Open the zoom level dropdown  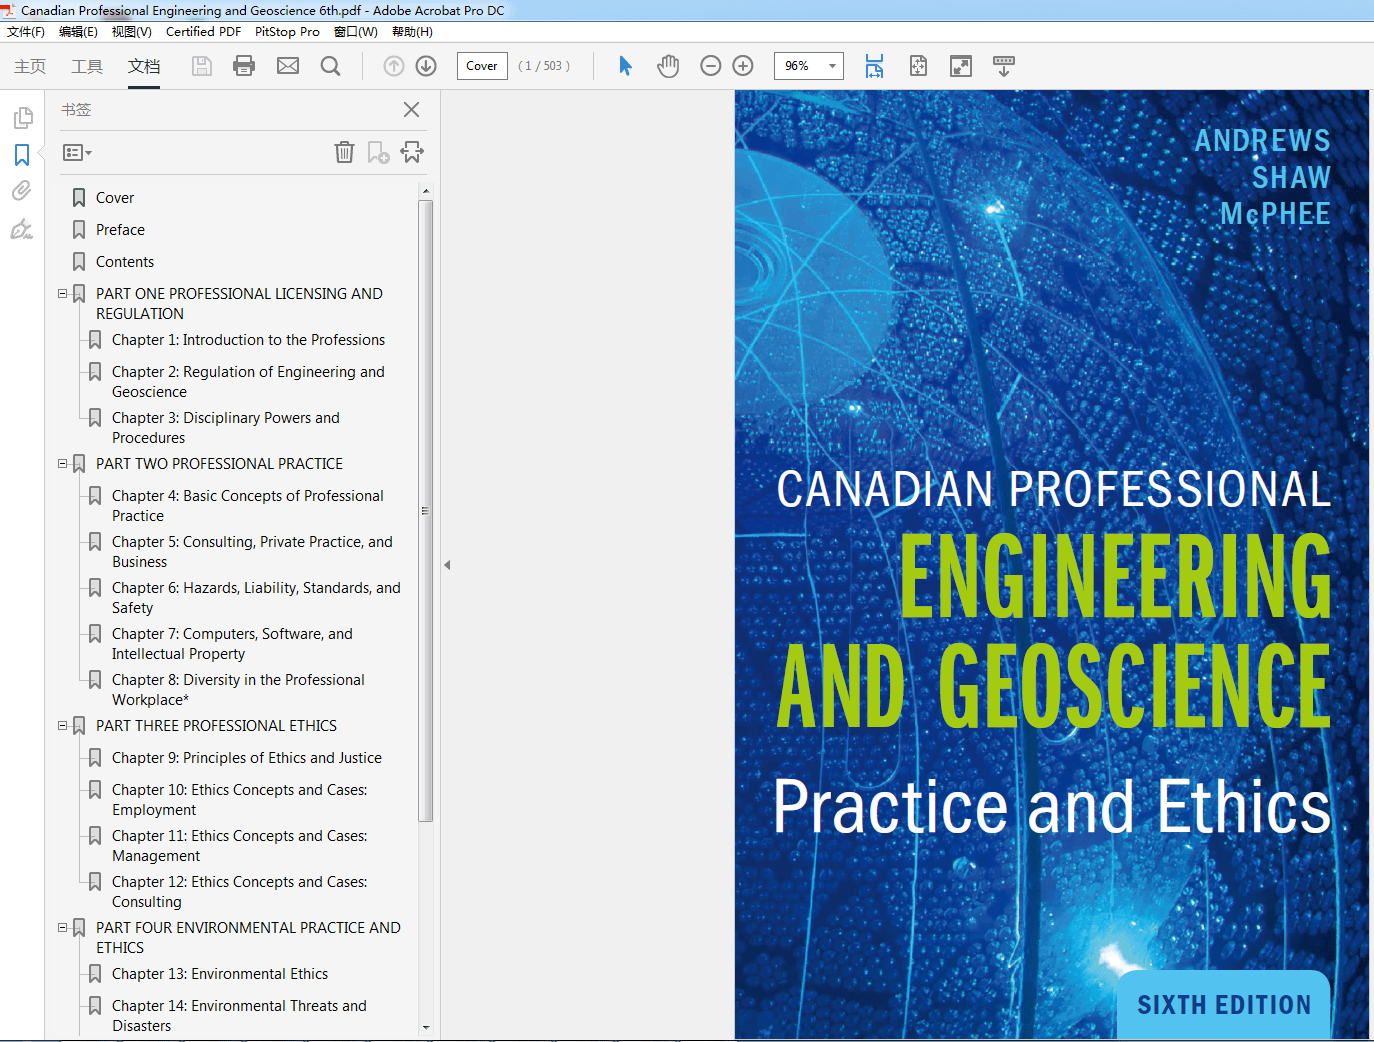(831, 65)
